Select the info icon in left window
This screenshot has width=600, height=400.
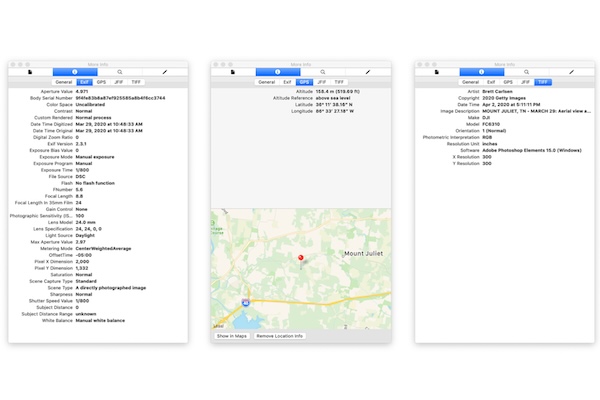pos(75,72)
